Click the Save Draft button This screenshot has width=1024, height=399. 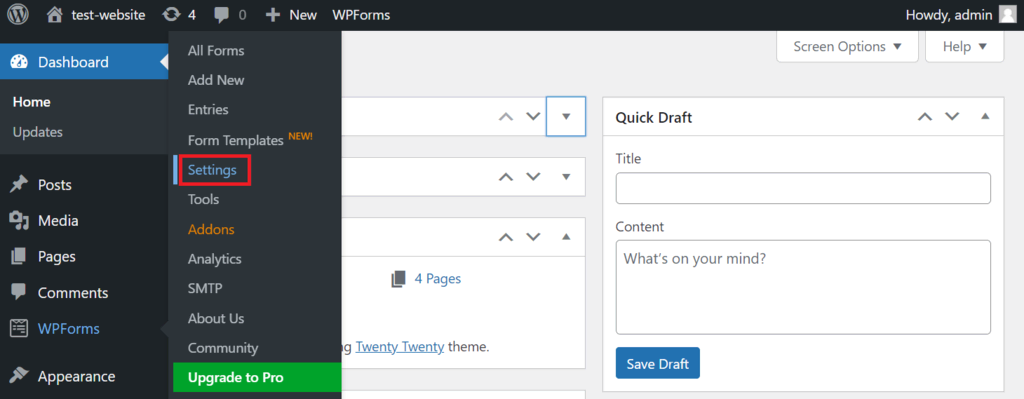[x=658, y=363]
